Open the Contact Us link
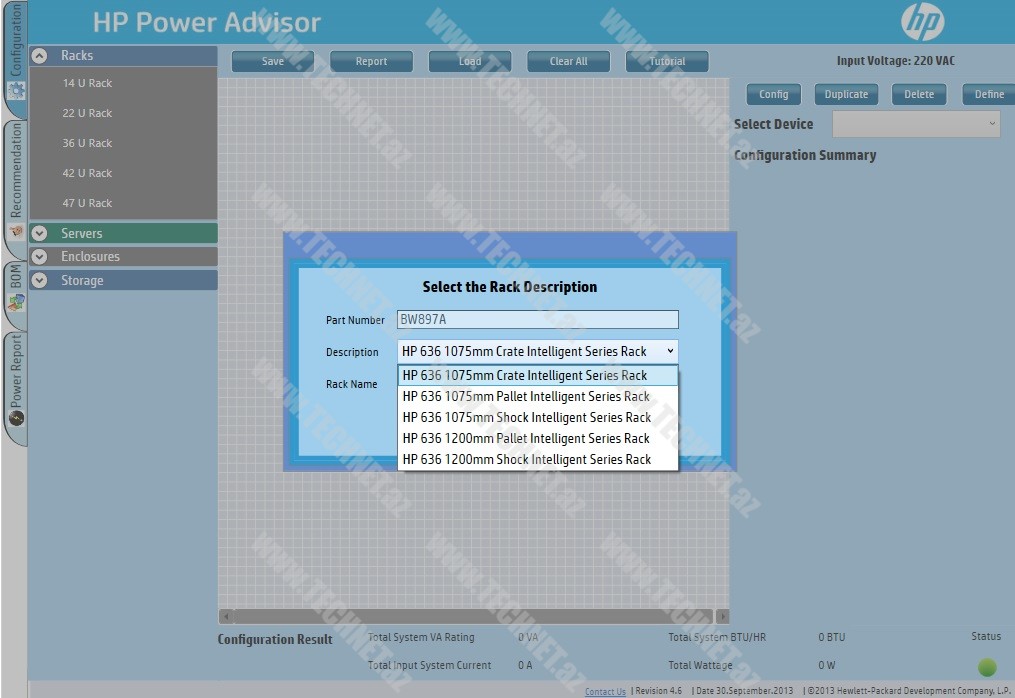Viewport: 1015px width, 698px height. tap(605, 691)
